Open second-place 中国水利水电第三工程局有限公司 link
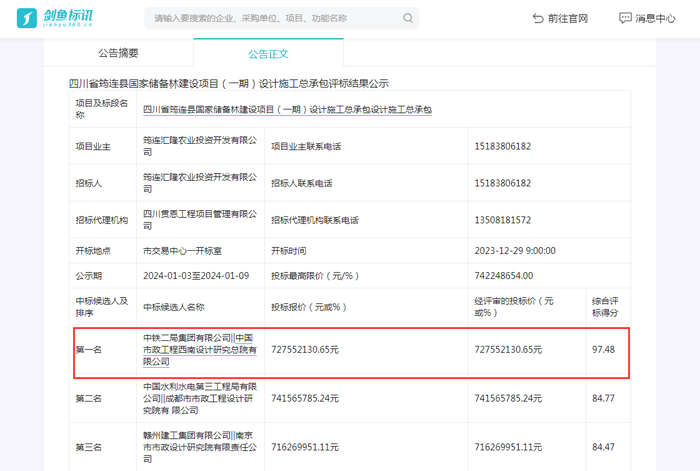Image resolution: width=700 pixels, height=471 pixels. tap(200, 386)
